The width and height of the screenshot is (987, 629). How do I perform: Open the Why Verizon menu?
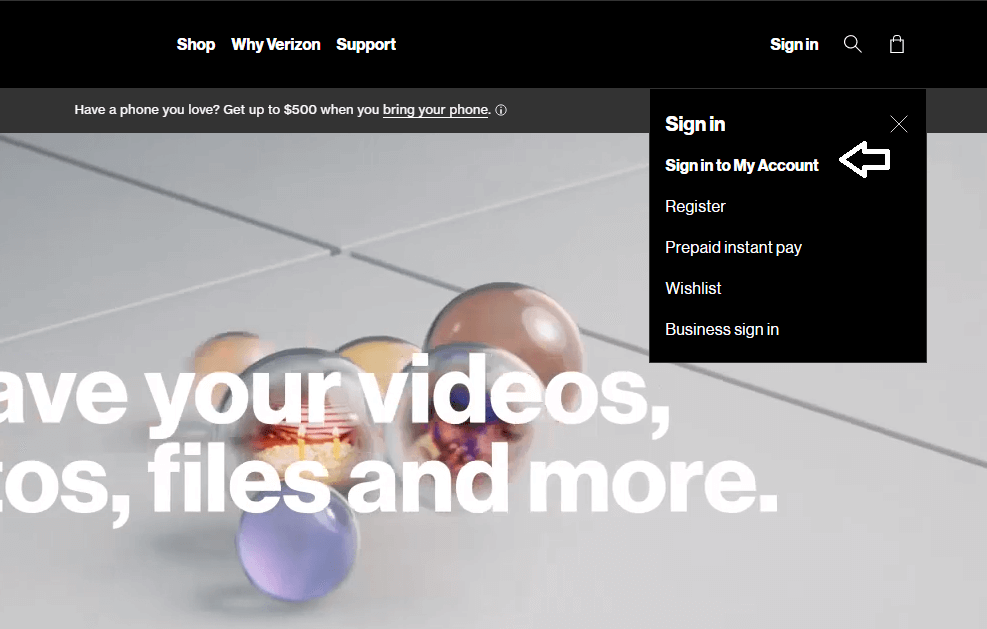click(x=276, y=45)
